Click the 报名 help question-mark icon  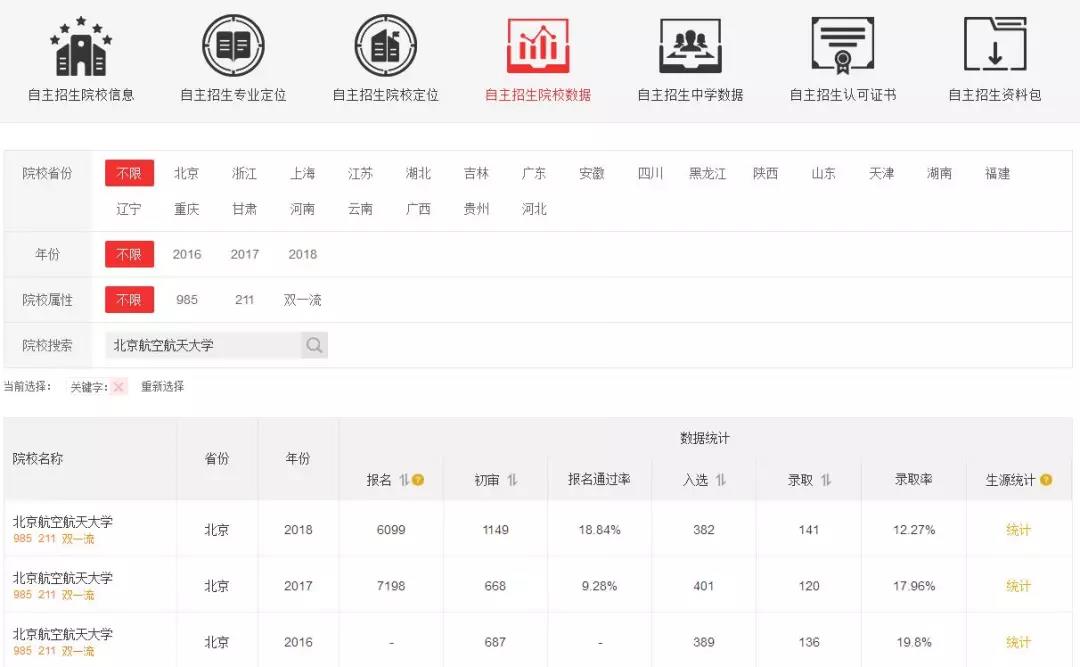pyautogui.click(x=418, y=480)
